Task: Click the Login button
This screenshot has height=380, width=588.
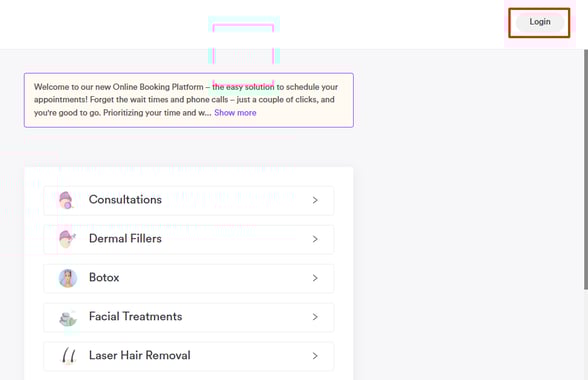Action: (540, 22)
